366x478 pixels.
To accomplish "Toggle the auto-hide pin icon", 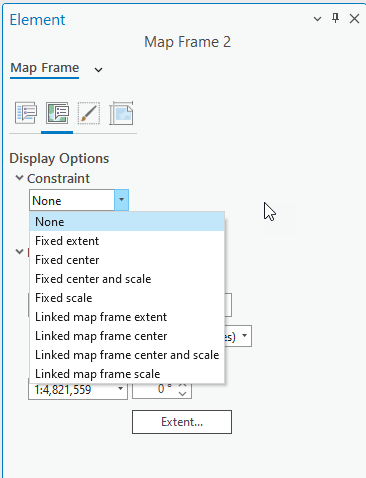I will pos(336,18).
